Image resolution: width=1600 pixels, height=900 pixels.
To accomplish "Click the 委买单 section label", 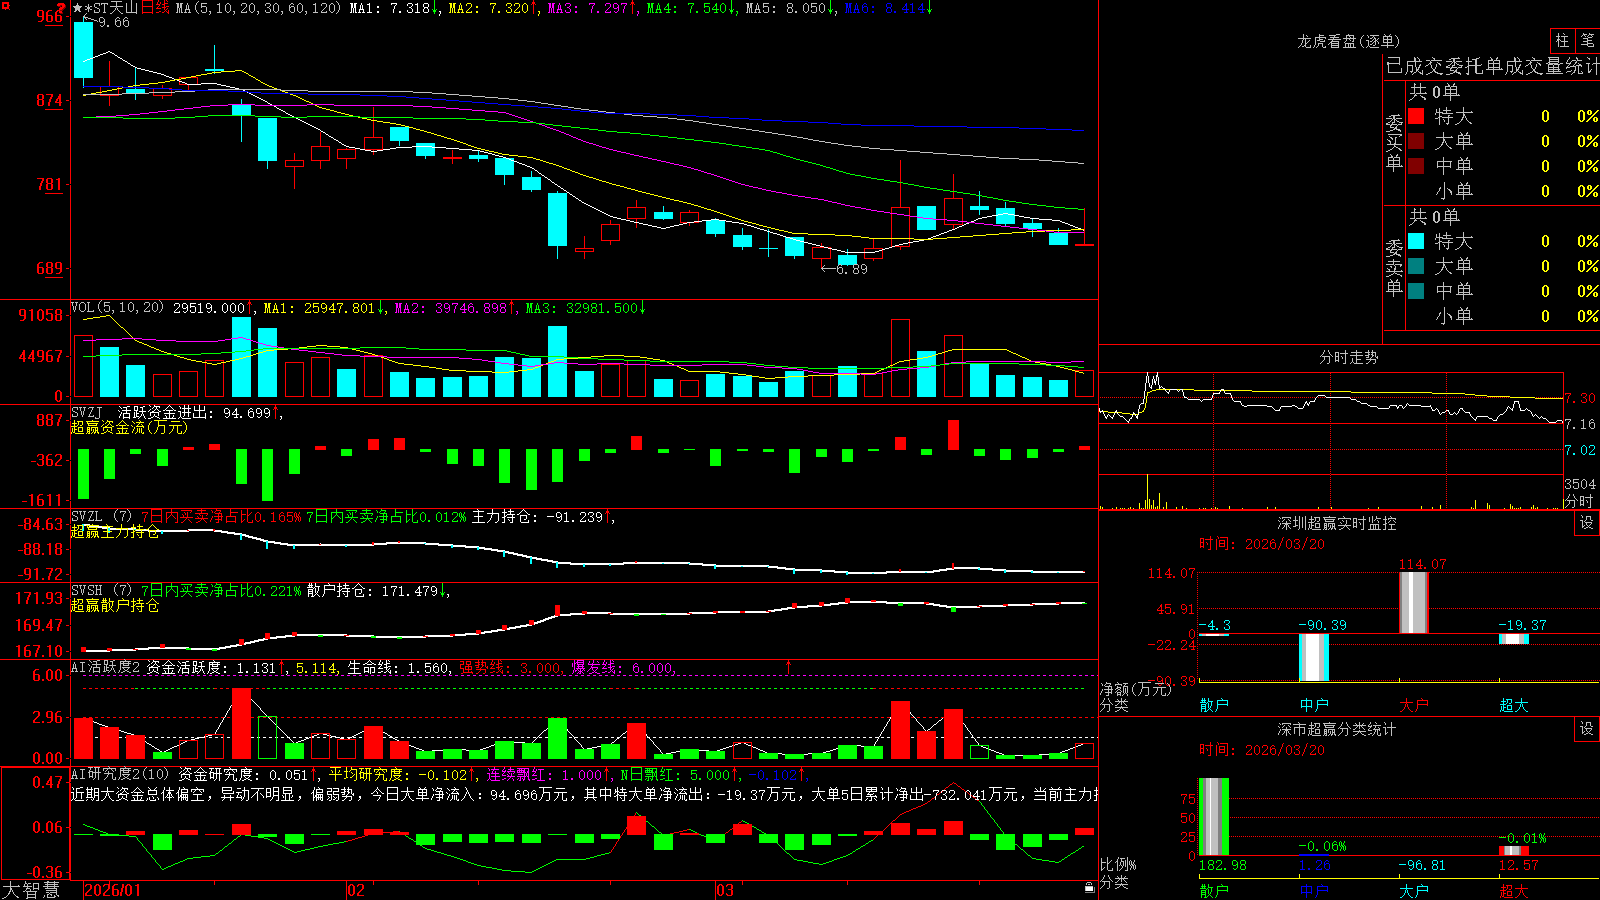I will [x=1394, y=143].
